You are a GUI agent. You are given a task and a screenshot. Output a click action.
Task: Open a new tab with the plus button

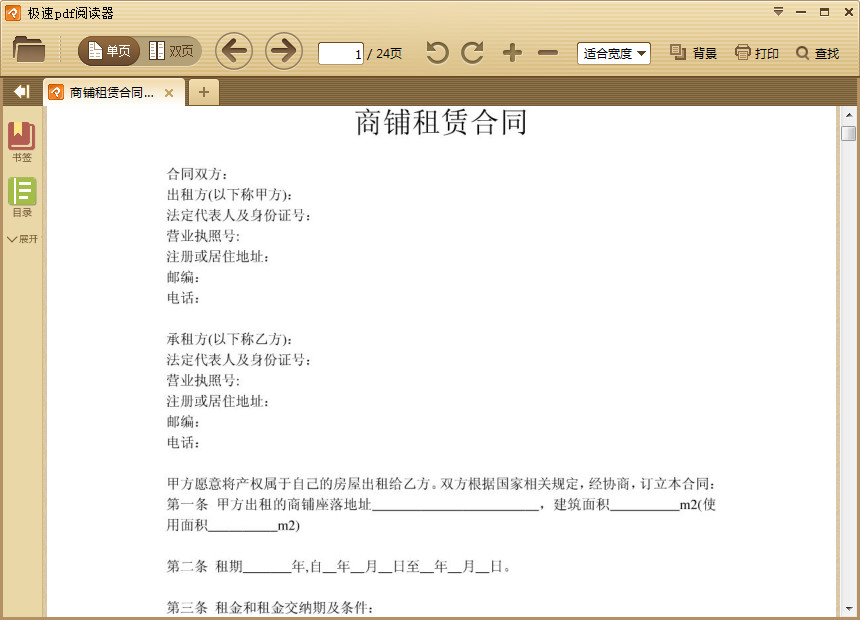click(203, 91)
